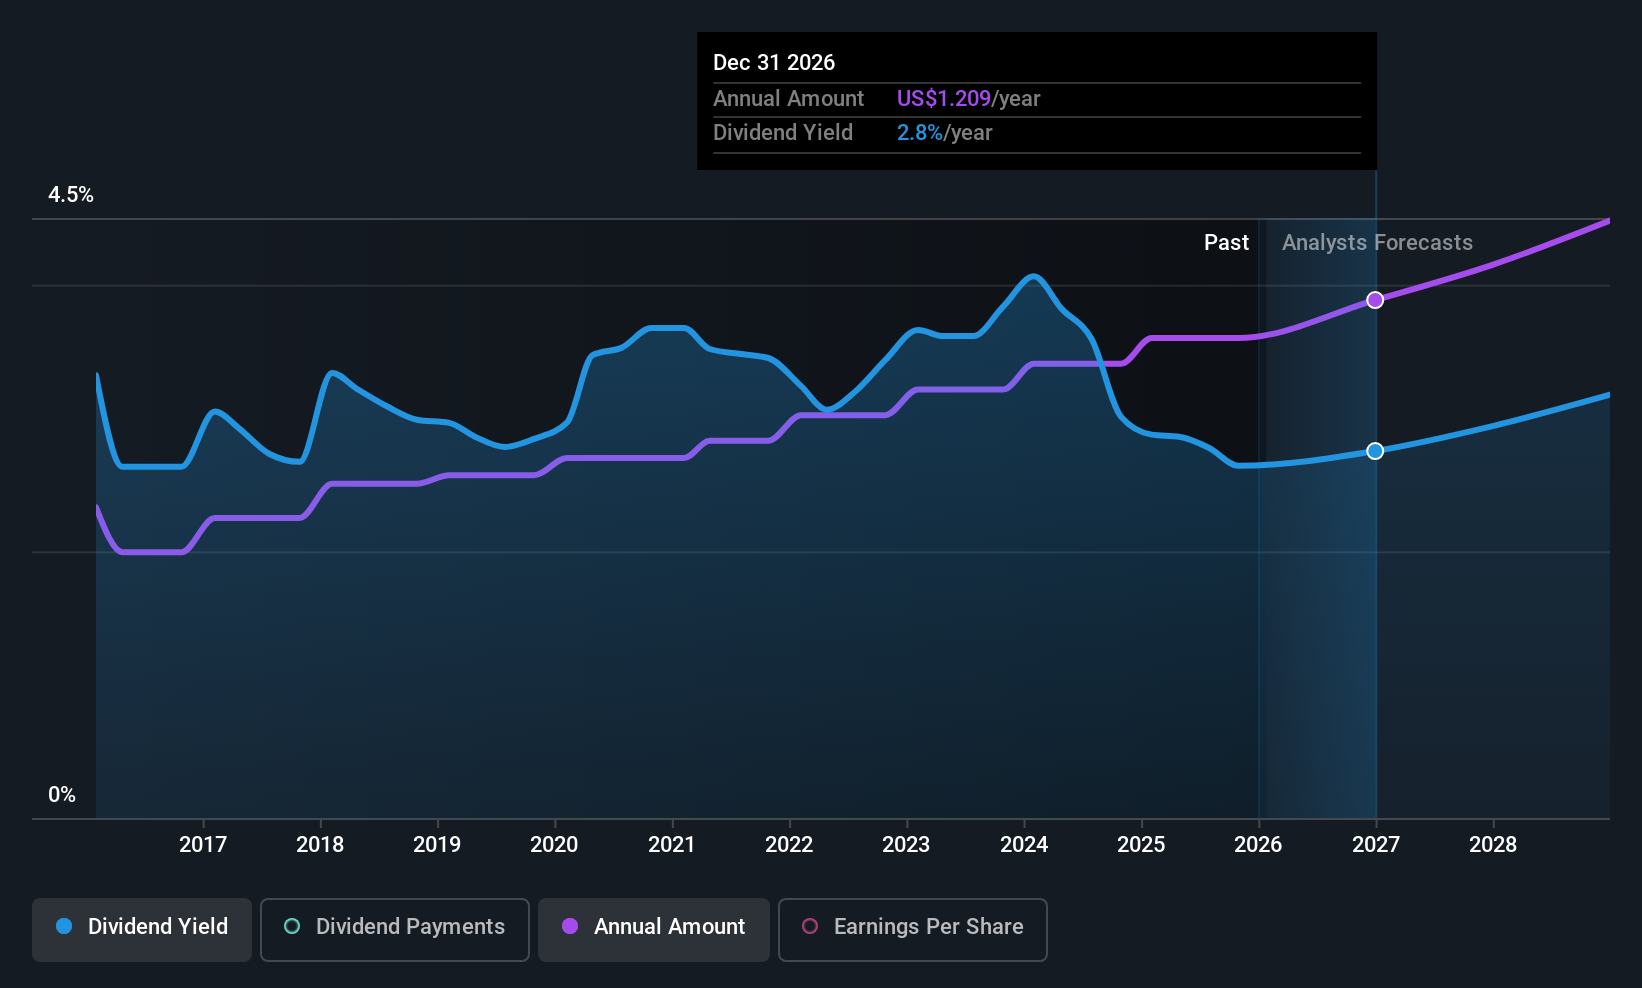Click the 2028 x-axis year label
Screen dimensions: 1642x988
pos(1493,845)
